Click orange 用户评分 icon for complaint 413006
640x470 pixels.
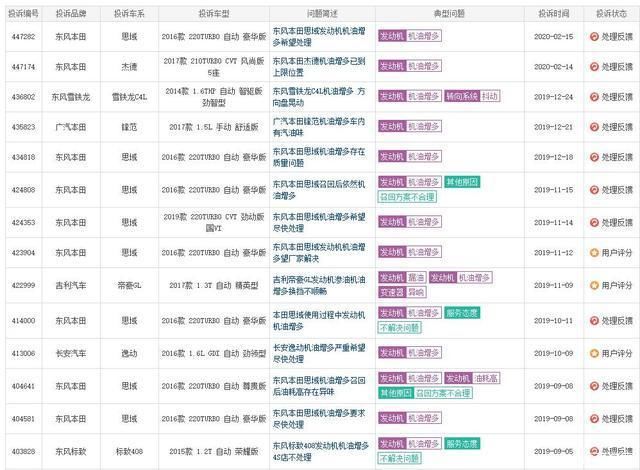pyautogui.click(x=594, y=353)
